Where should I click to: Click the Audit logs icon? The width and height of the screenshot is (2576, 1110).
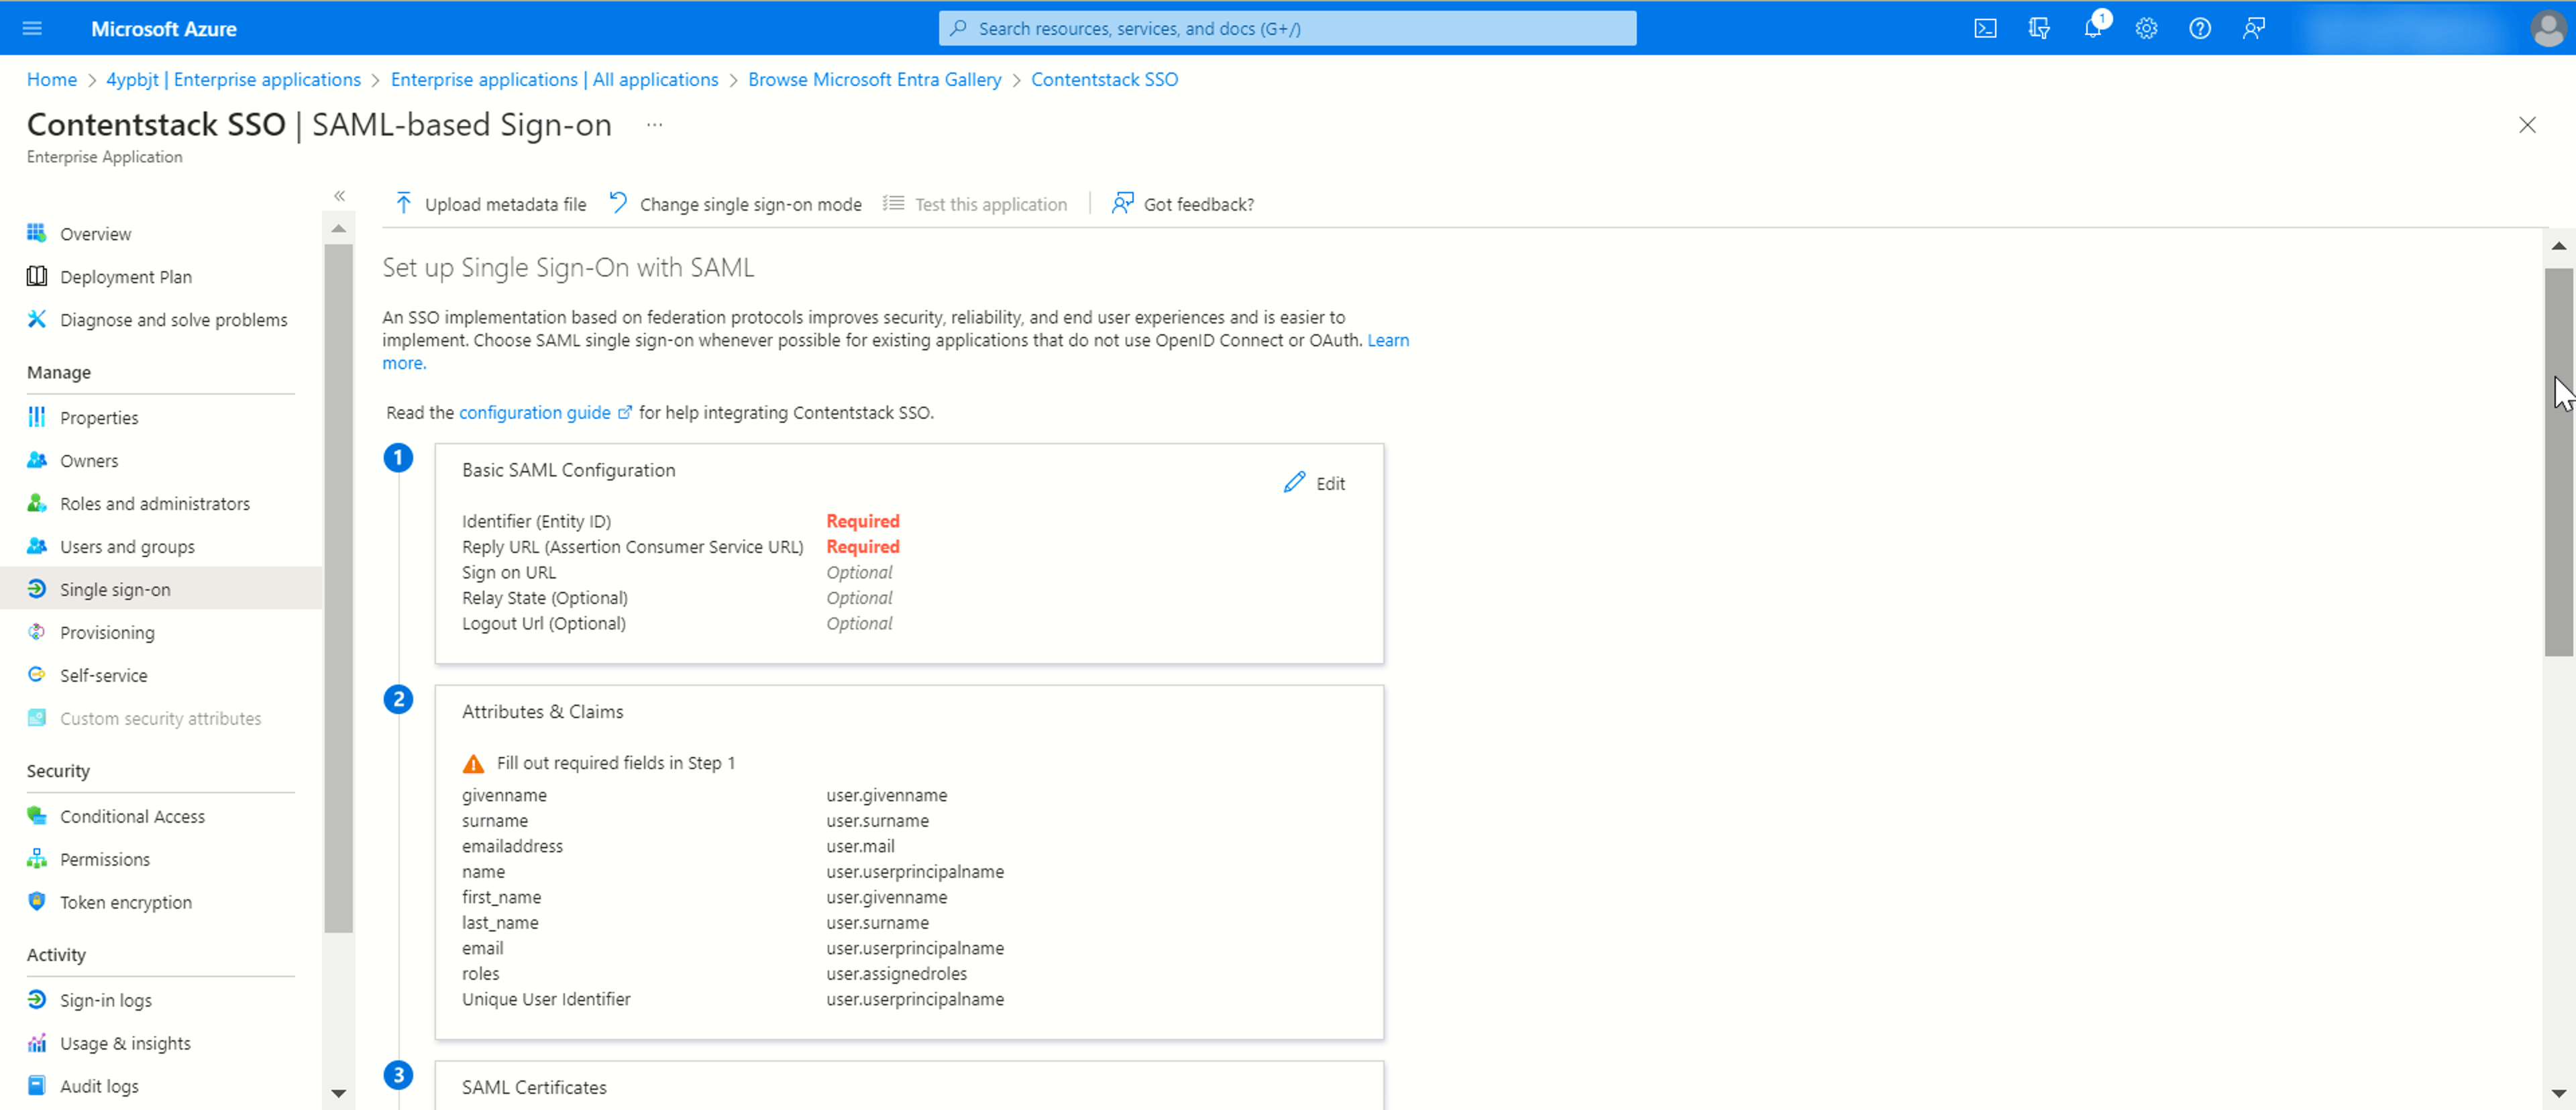[37, 1086]
